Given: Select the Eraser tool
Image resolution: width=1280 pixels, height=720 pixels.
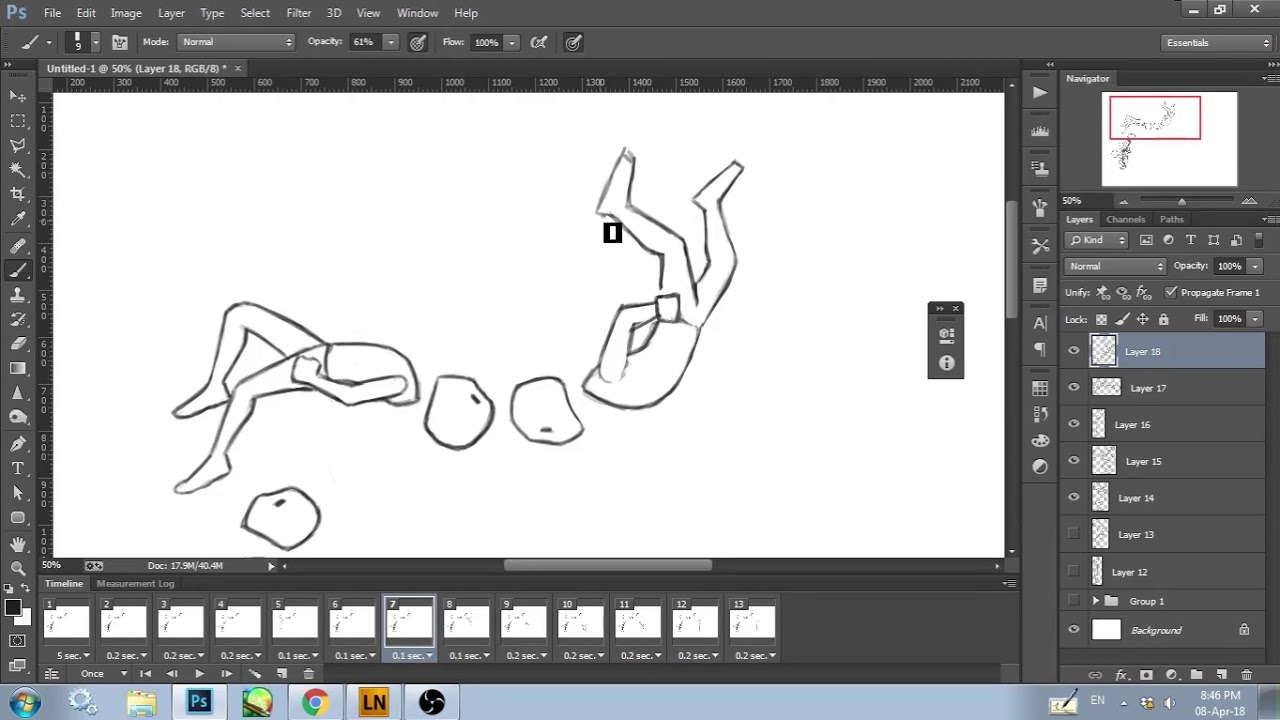Looking at the screenshot, I should tap(18, 344).
